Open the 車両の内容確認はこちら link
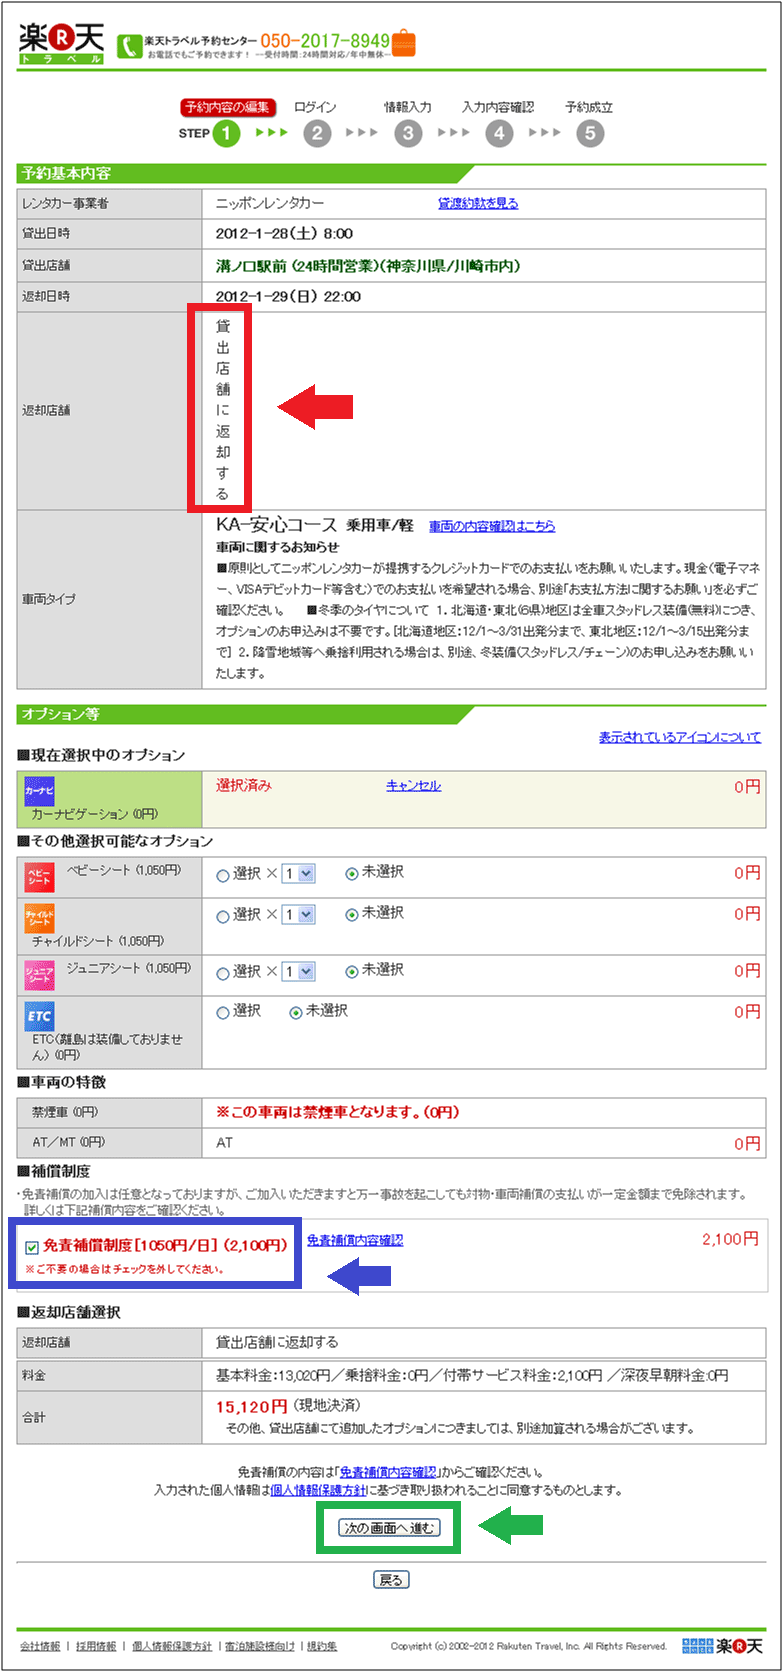This screenshot has height=1672, width=783. point(492,526)
